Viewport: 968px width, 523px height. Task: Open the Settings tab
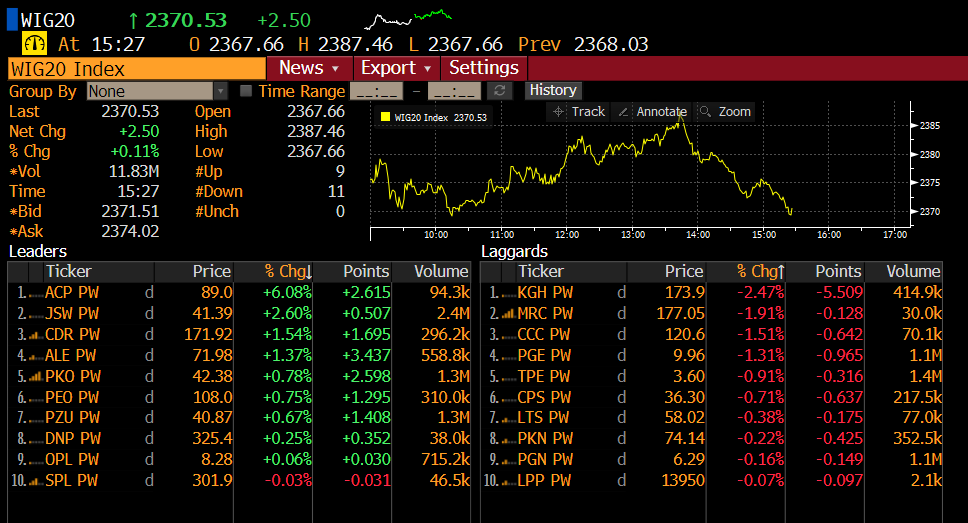pyautogui.click(x=484, y=68)
